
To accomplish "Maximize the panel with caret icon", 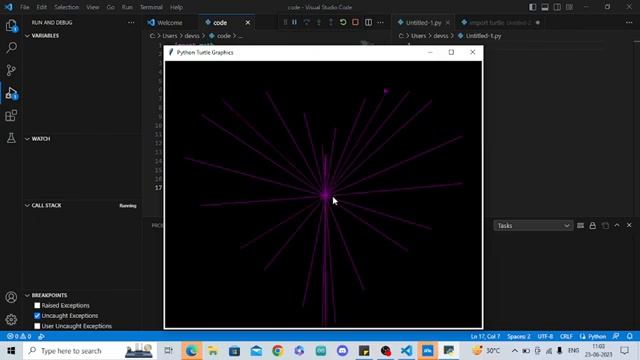I will pos(617,225).
